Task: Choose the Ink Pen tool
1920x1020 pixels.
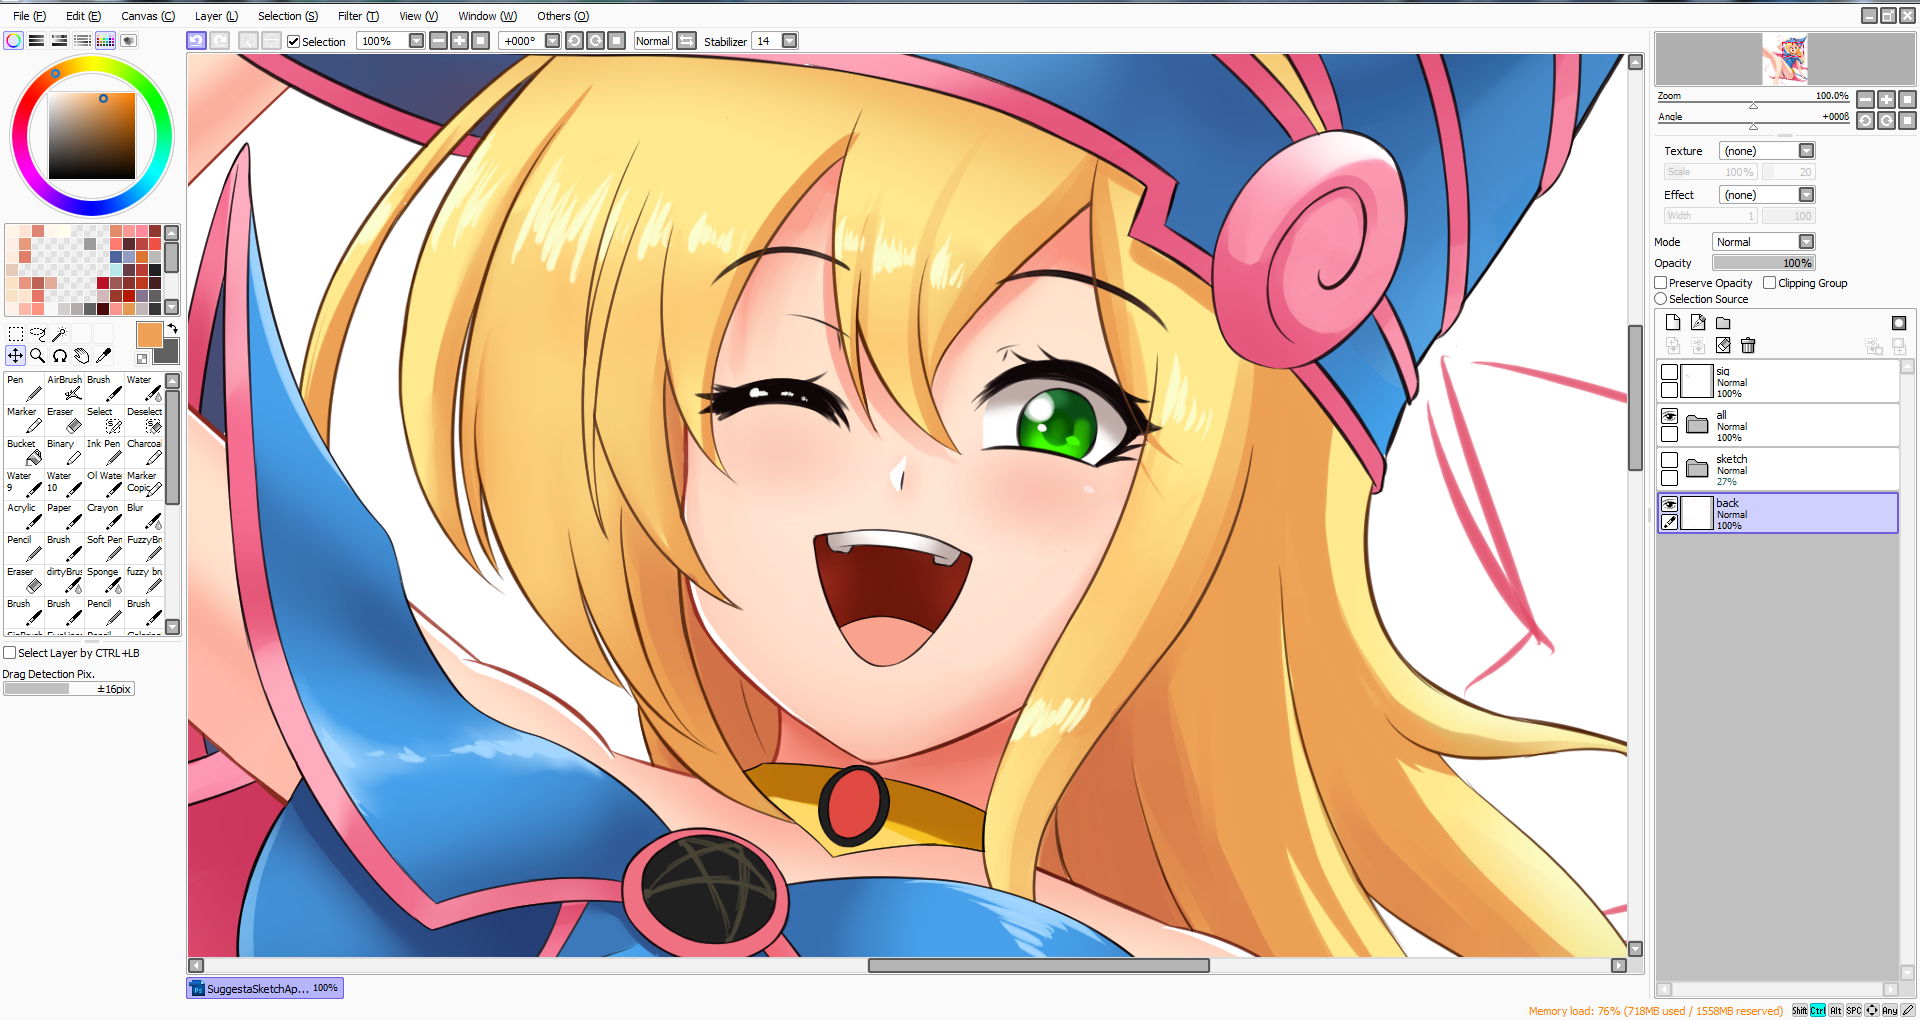Action: [x=104, y=452]
